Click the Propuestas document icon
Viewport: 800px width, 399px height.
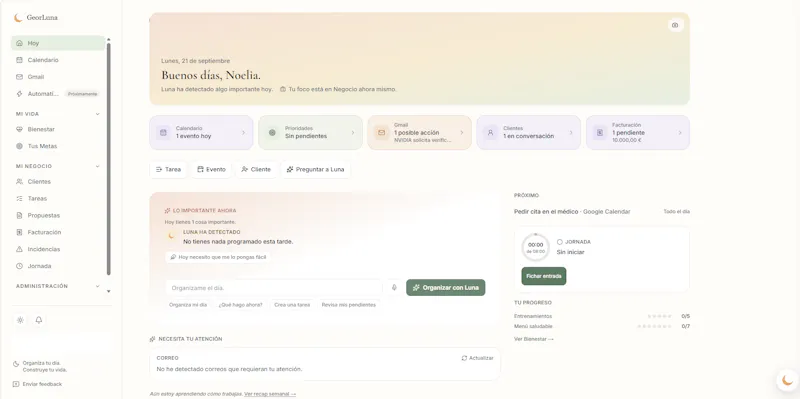[x=19, y=215]
